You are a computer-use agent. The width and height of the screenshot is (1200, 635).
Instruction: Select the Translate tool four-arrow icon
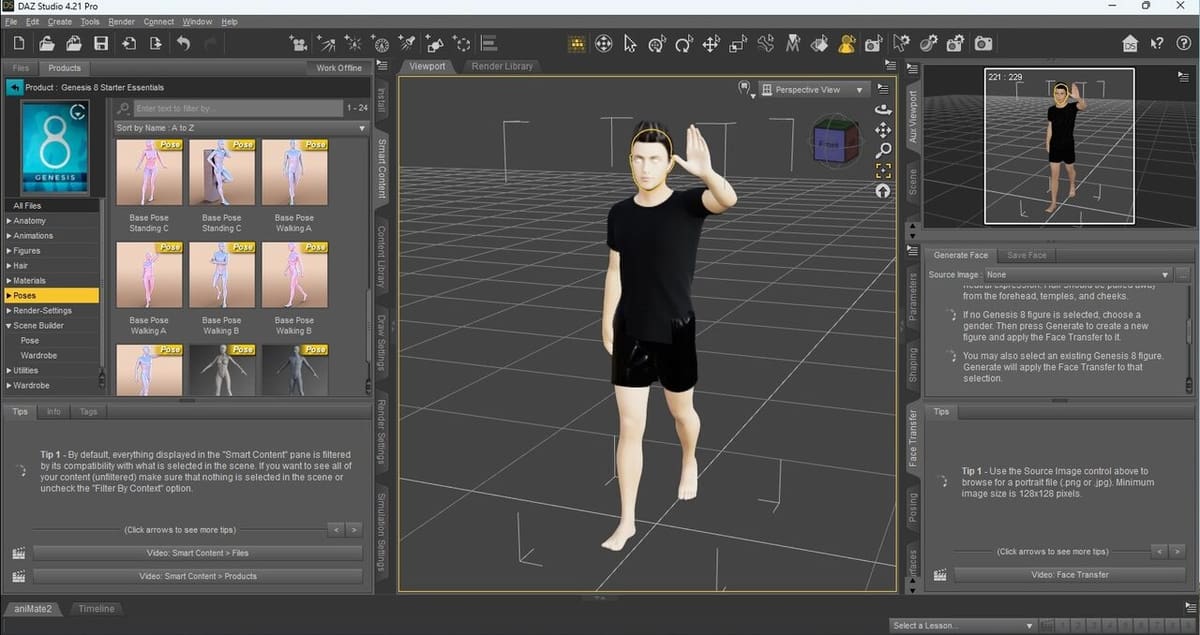[x=711, y=43]
